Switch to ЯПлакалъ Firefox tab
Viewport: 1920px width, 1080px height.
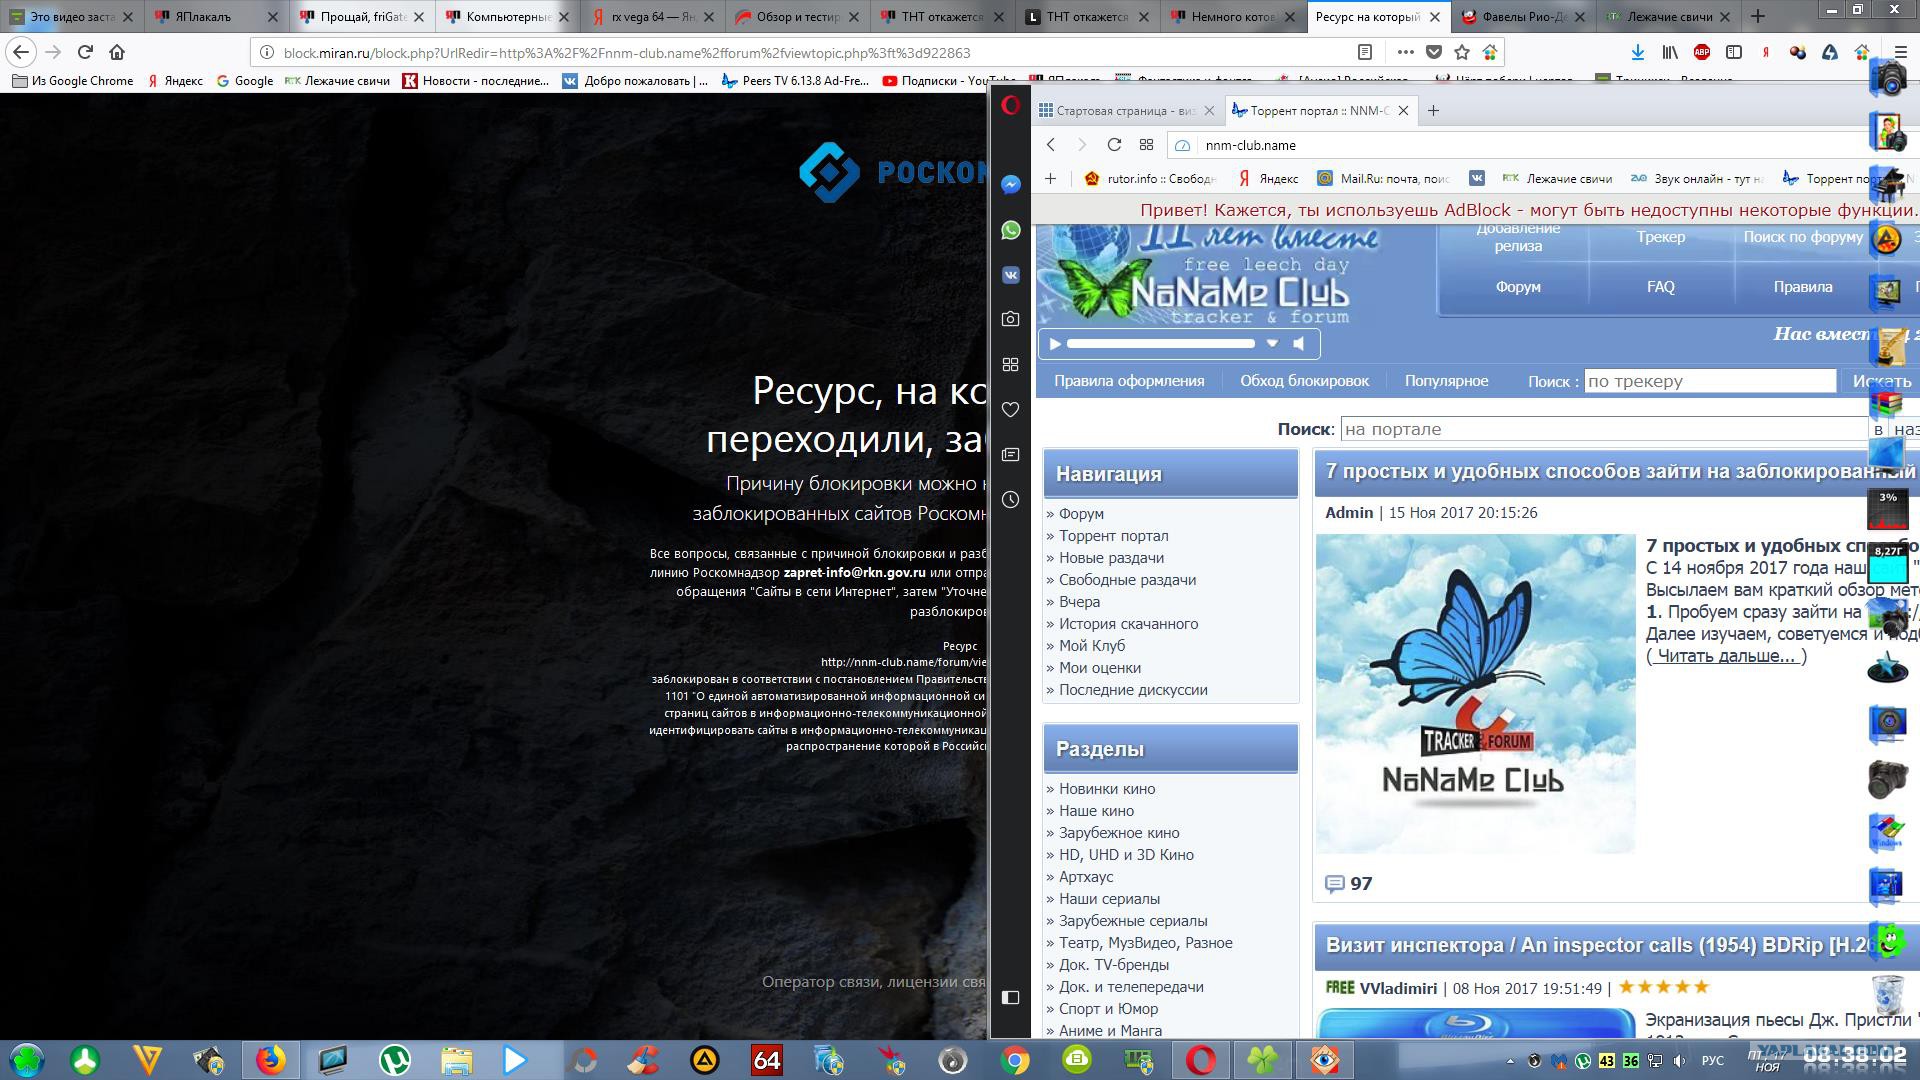pyautogui.click(x=217, y=17)
